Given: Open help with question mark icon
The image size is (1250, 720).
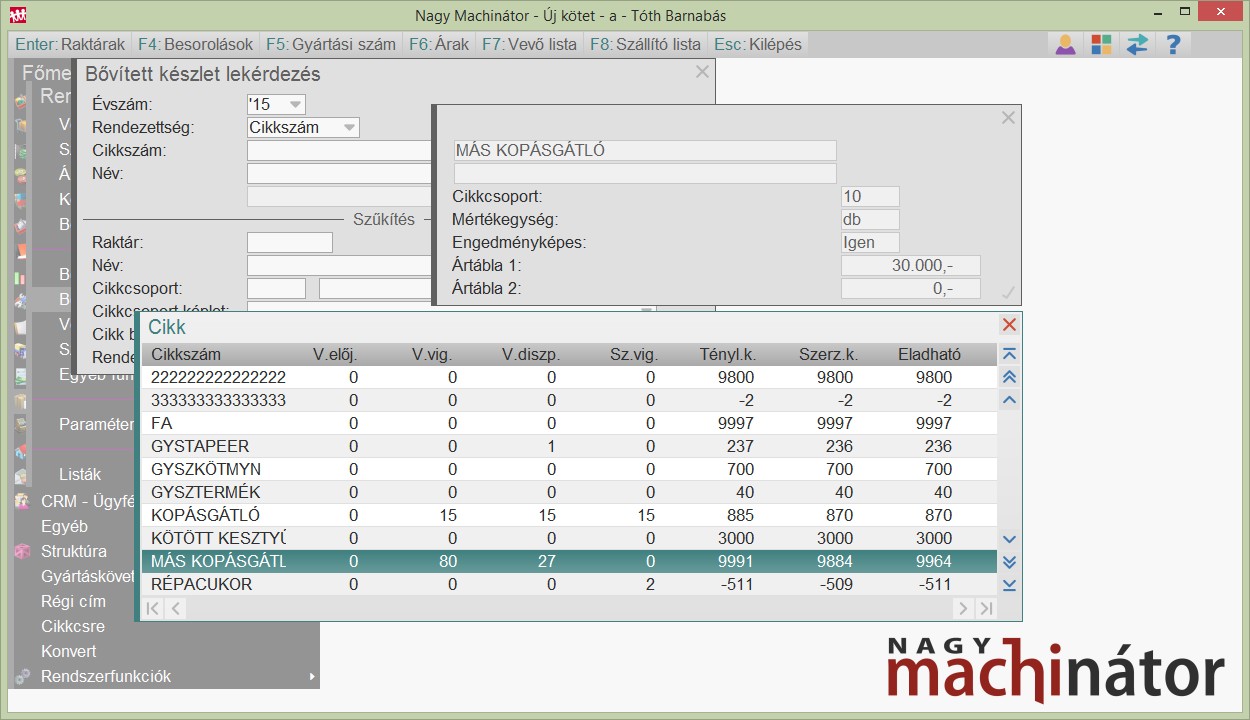Looking at the screenshot, I should pos(1173,44).
